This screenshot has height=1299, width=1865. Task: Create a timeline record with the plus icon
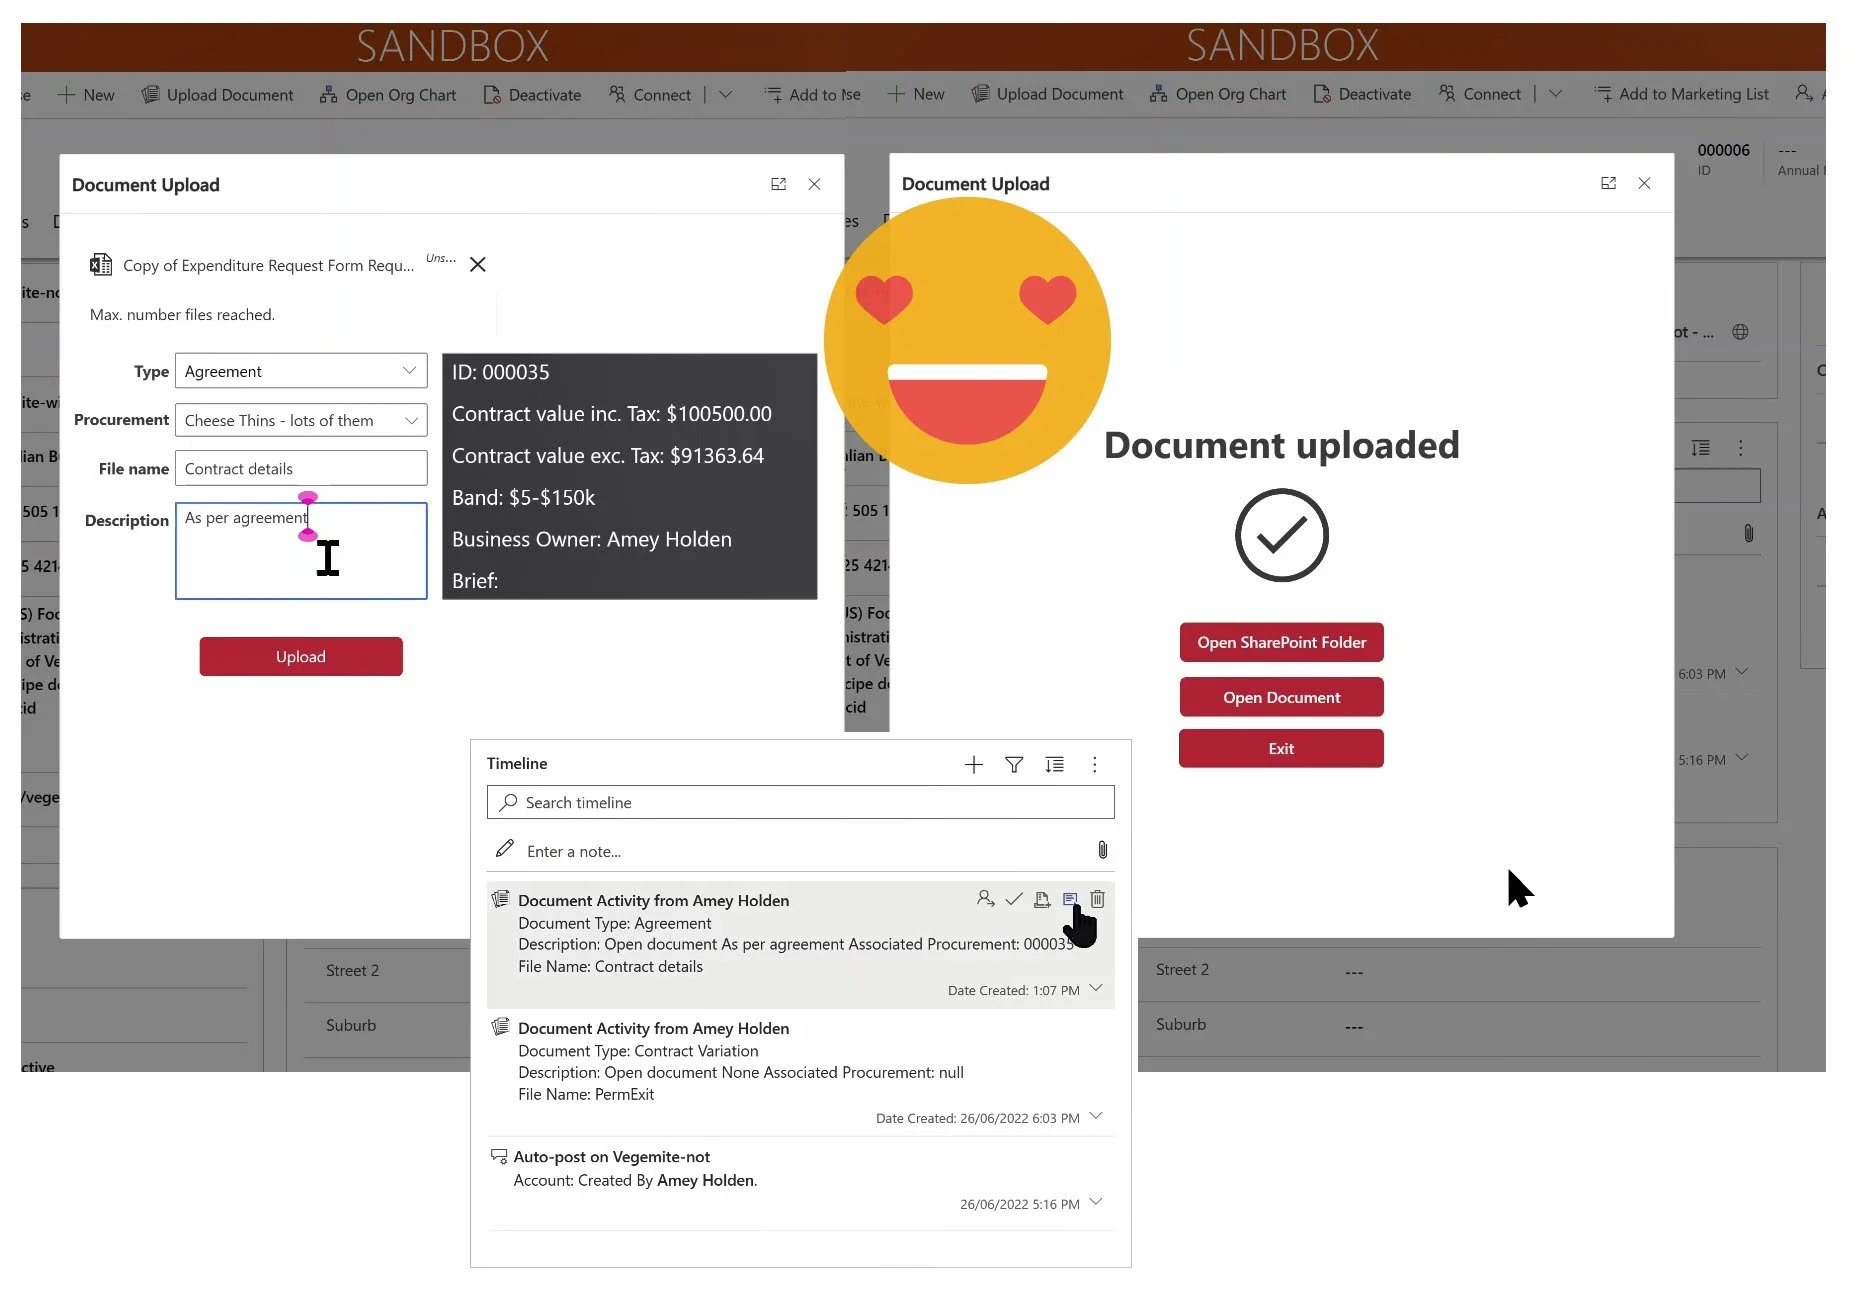973,764
